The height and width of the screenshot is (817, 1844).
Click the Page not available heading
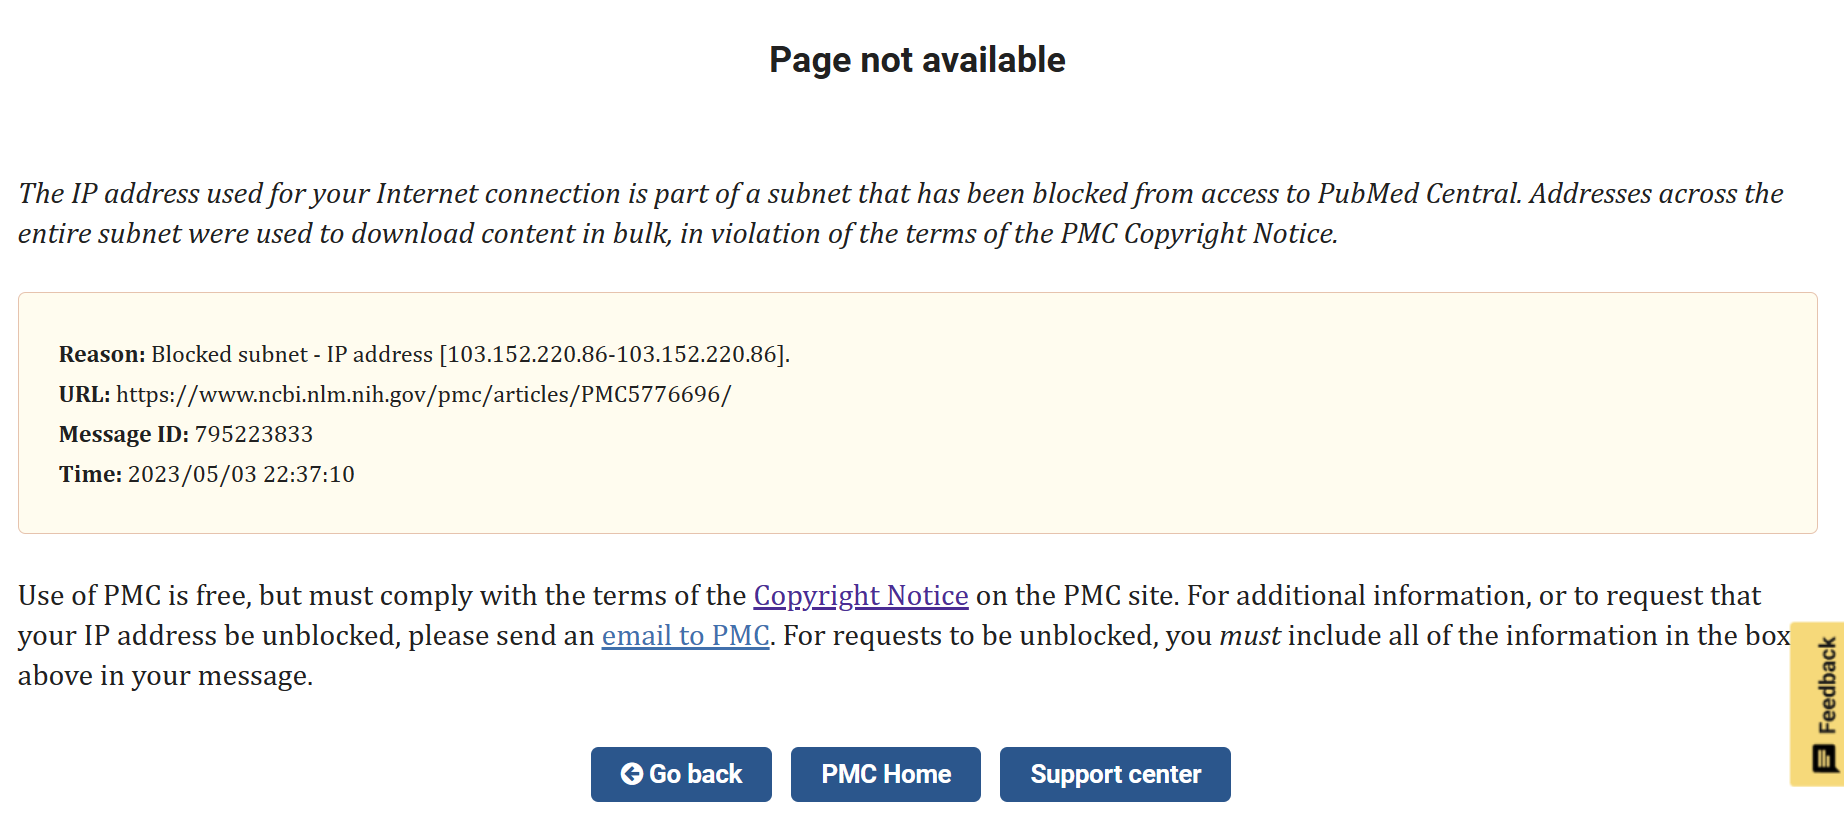[917, 60]
